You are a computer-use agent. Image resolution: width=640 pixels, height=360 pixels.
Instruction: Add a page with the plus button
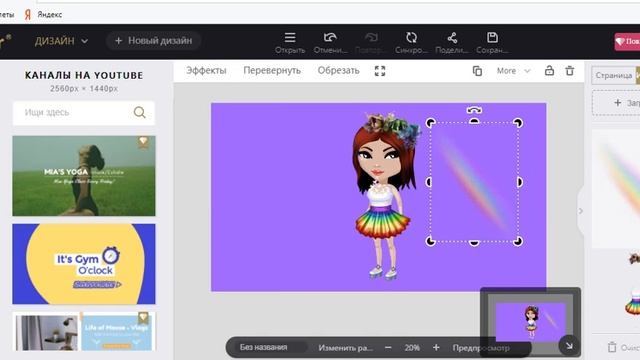(x=618, y=103)
